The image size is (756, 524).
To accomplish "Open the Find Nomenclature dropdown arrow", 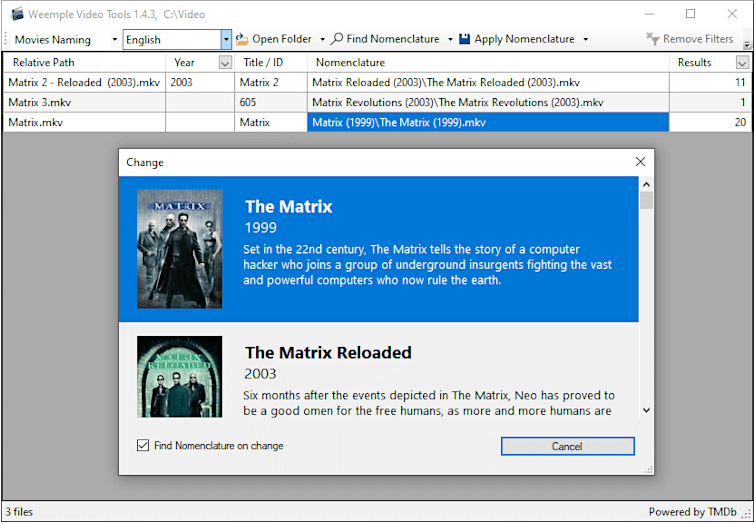I will point(450,40).
